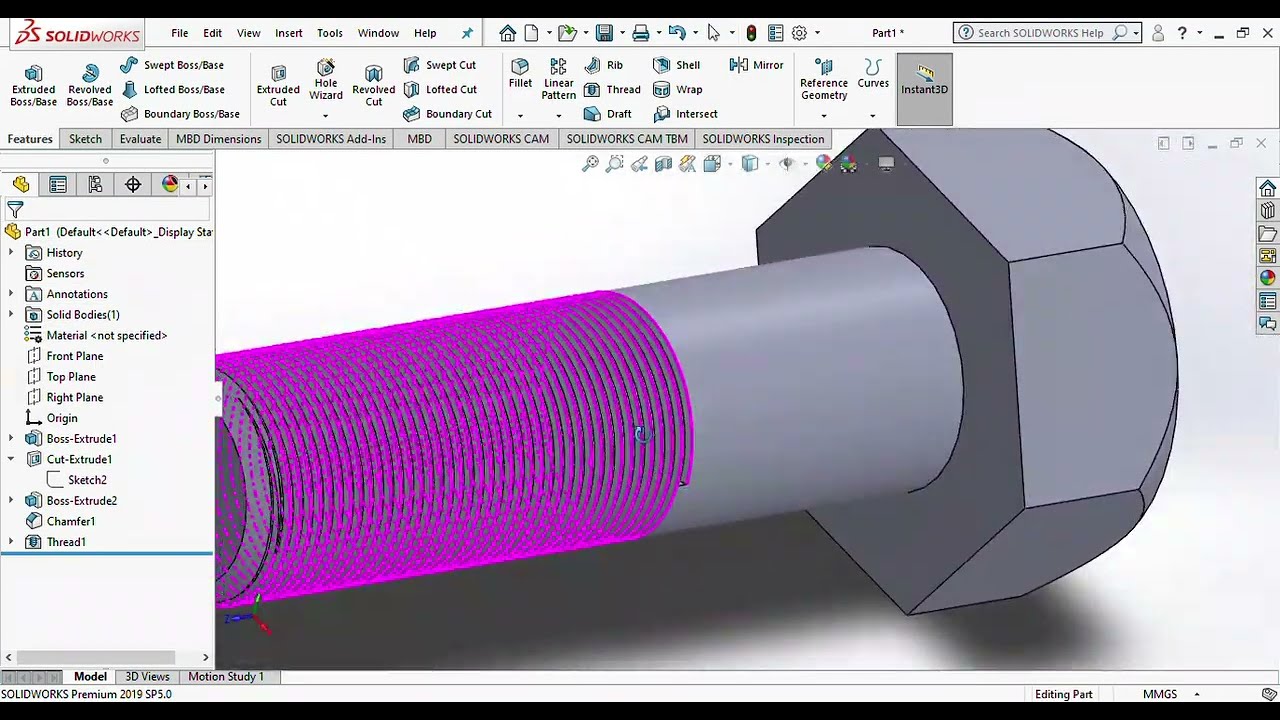
Task: Open the Options gear icon
Action: point(799,33)
